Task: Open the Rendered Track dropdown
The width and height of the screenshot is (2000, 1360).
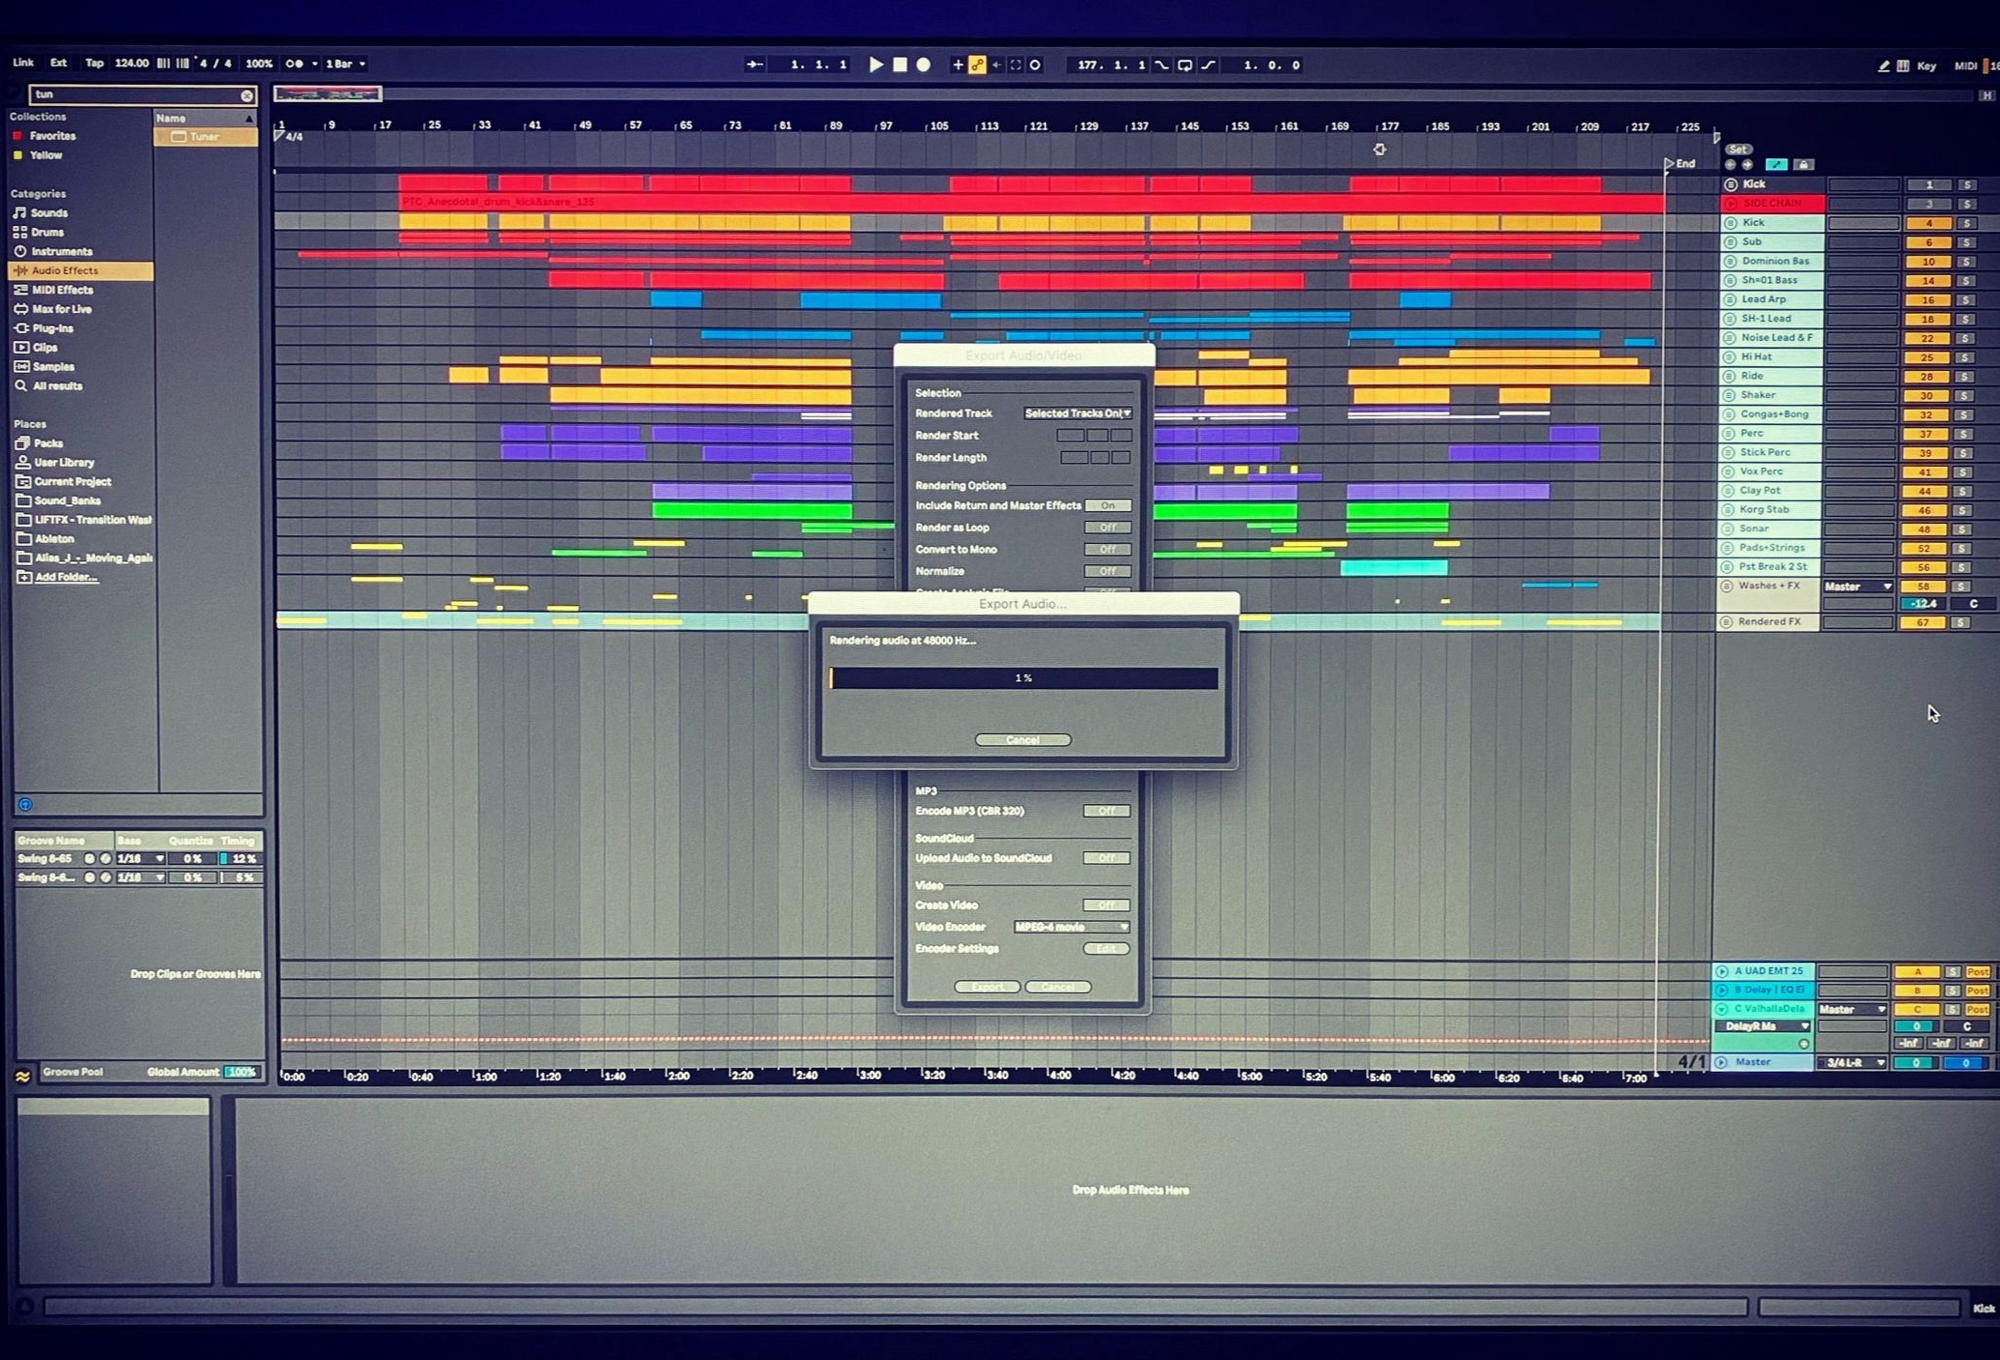Action: (x=1077, y=413)
